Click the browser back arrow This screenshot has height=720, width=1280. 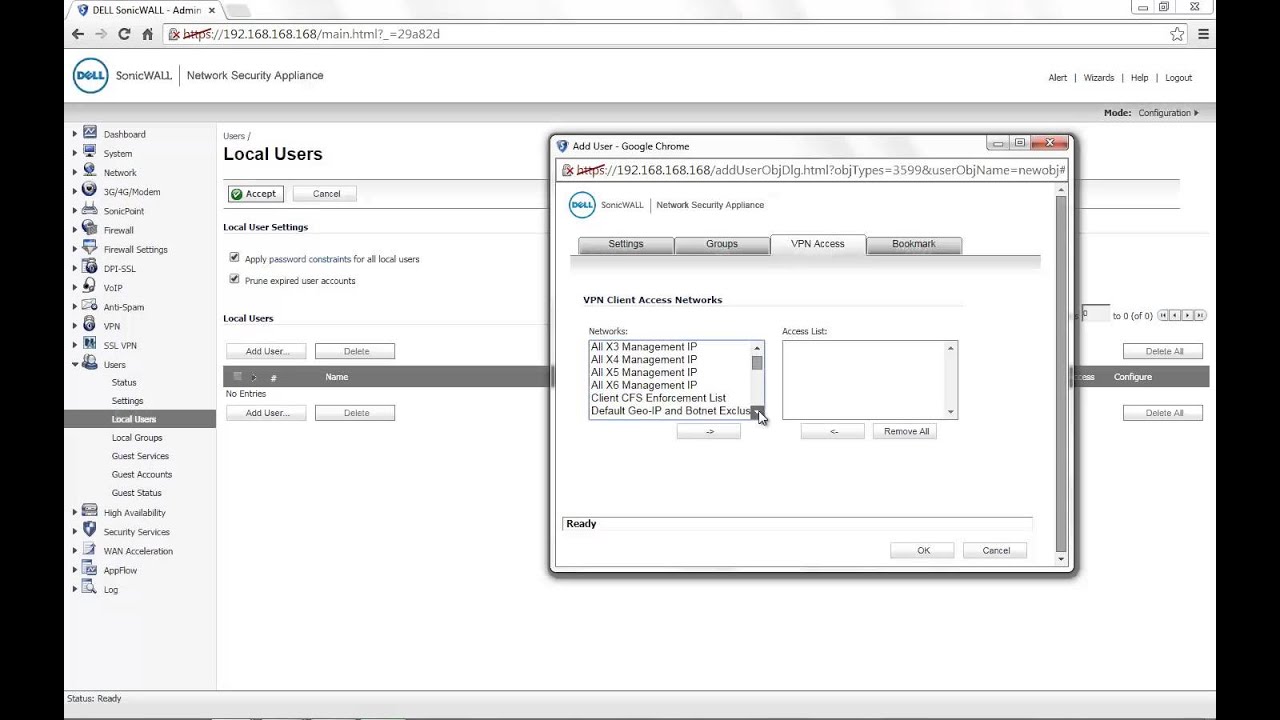[x=78, y=34]
